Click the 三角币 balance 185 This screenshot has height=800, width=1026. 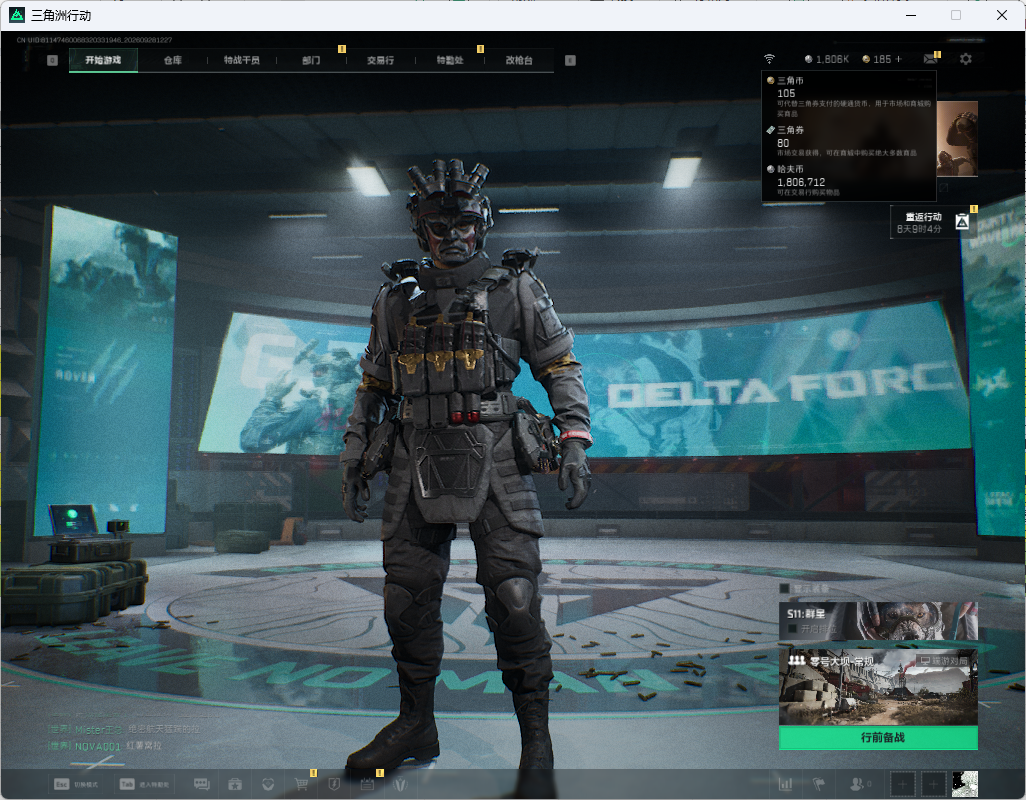[x=876, y=59]
